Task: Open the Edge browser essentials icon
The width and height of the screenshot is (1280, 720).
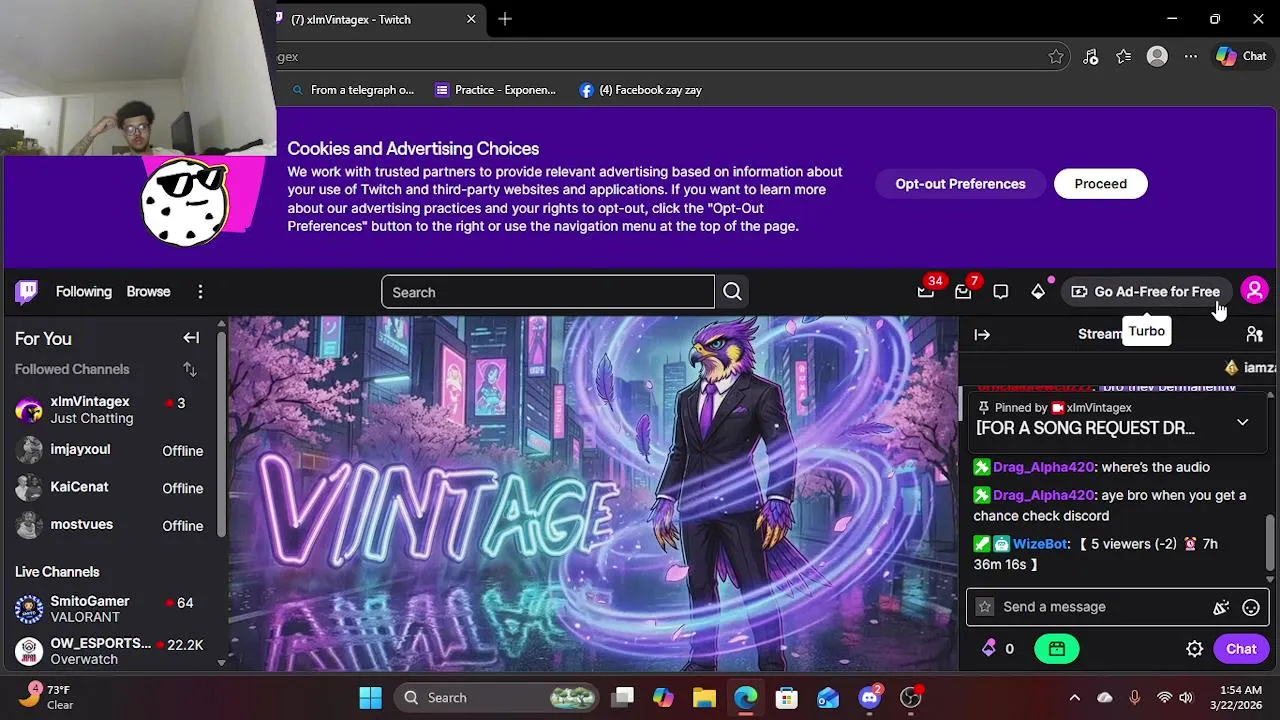Action: (1091, 57)
